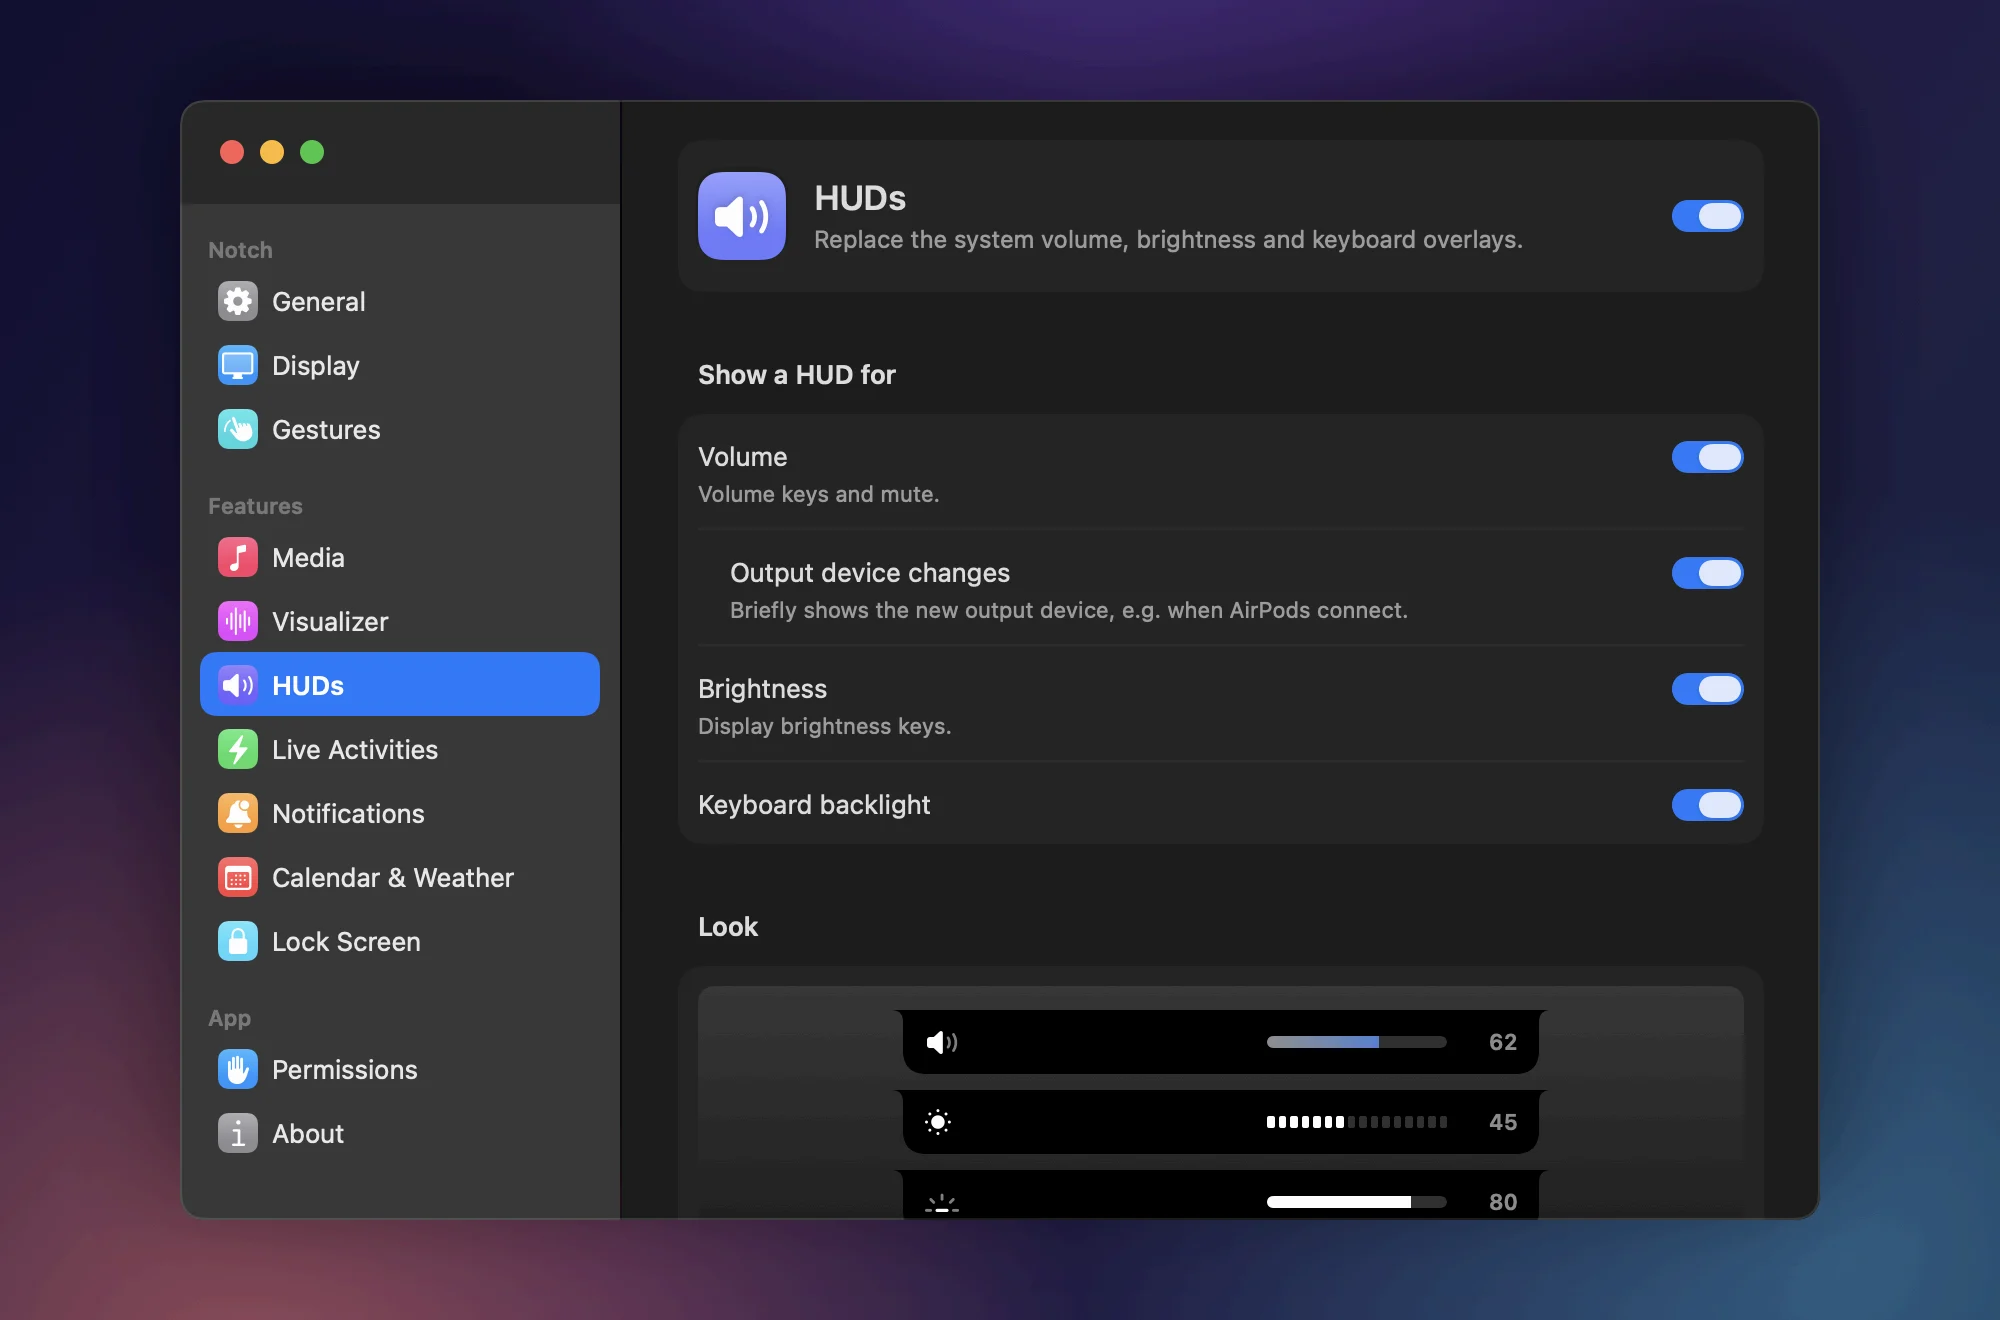Select the Media label
This screenshot has height=1320, width=2000.
(x=308, y=558)
